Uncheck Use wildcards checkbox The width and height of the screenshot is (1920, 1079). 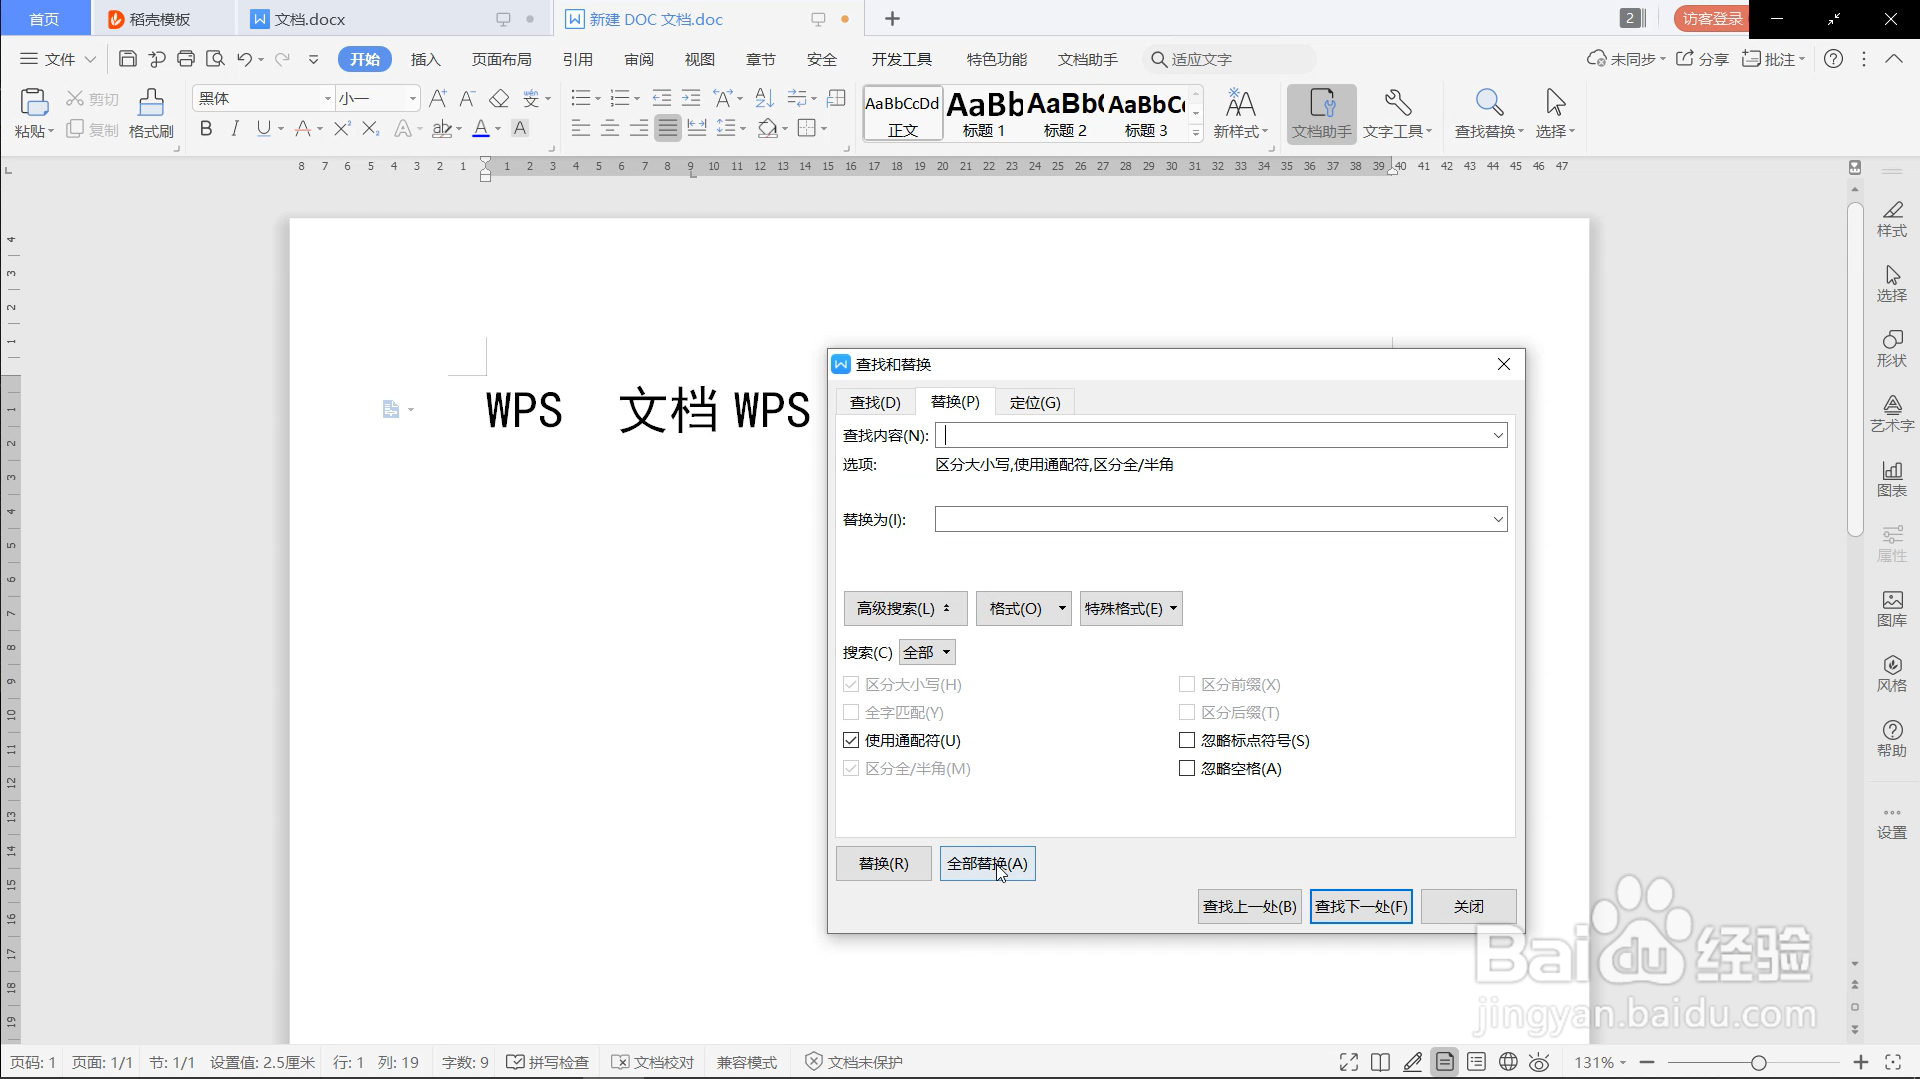point(851,740)
